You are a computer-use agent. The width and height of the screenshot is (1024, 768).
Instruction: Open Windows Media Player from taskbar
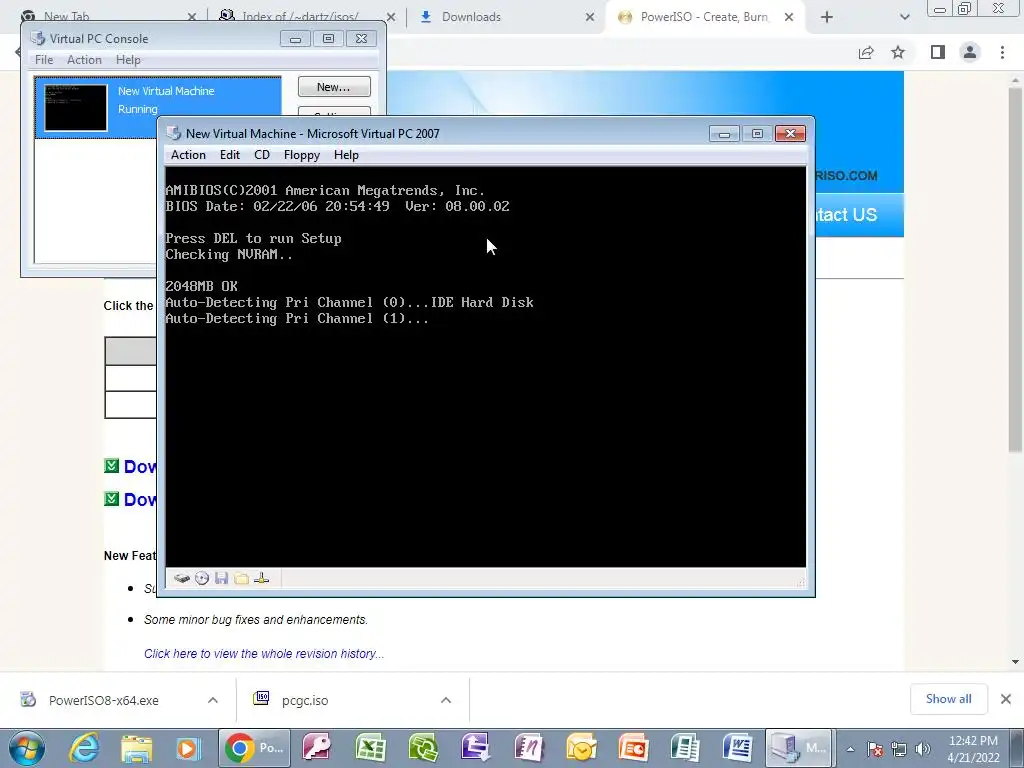pyautogui.click(x=188, y=748)
